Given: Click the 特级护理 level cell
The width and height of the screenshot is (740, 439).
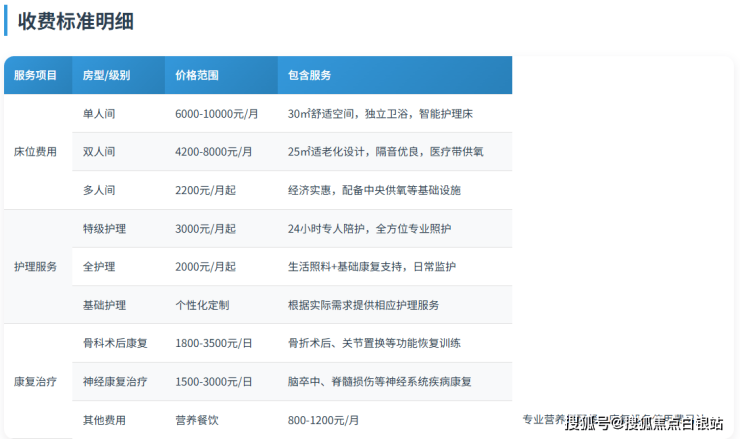Looking at the screenshot, I should tap(104, 229).
